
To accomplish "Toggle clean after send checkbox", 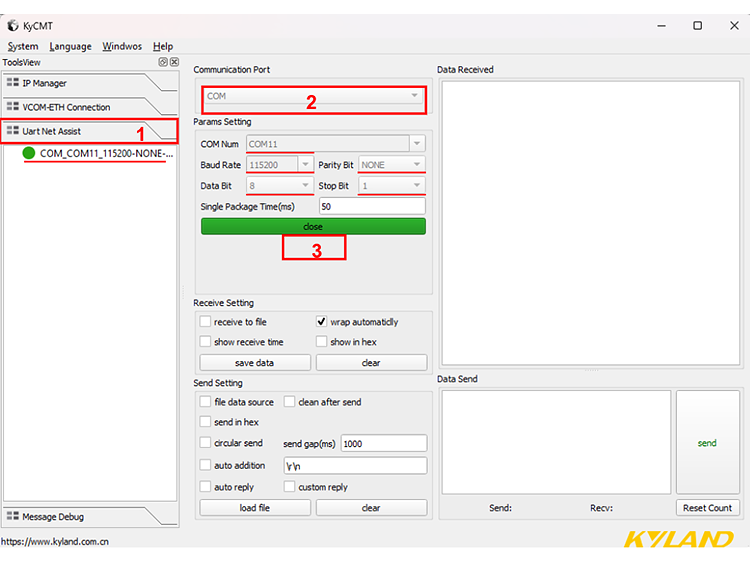I will [289, 402].
